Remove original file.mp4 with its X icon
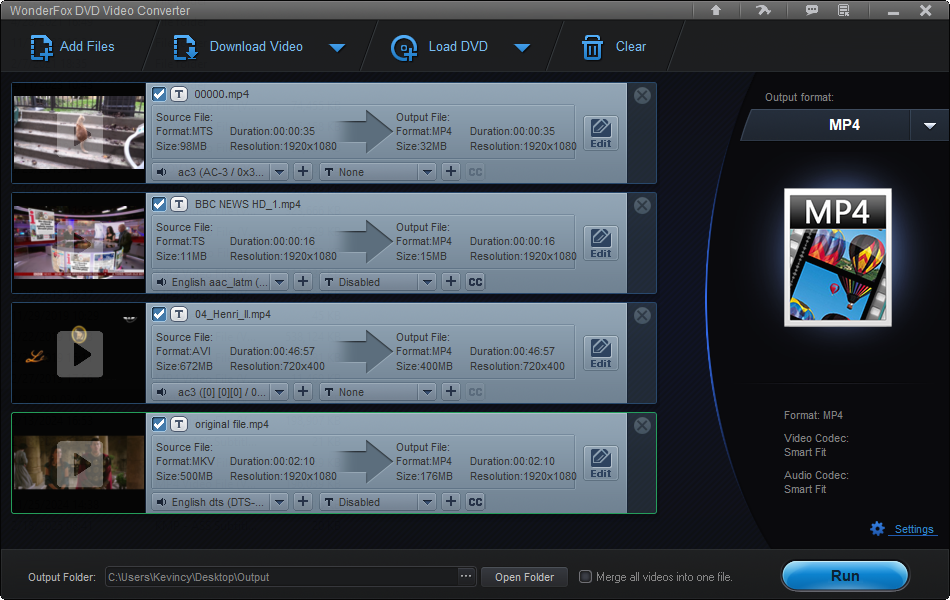The image size is (950, 600). [x=642, y=425]
